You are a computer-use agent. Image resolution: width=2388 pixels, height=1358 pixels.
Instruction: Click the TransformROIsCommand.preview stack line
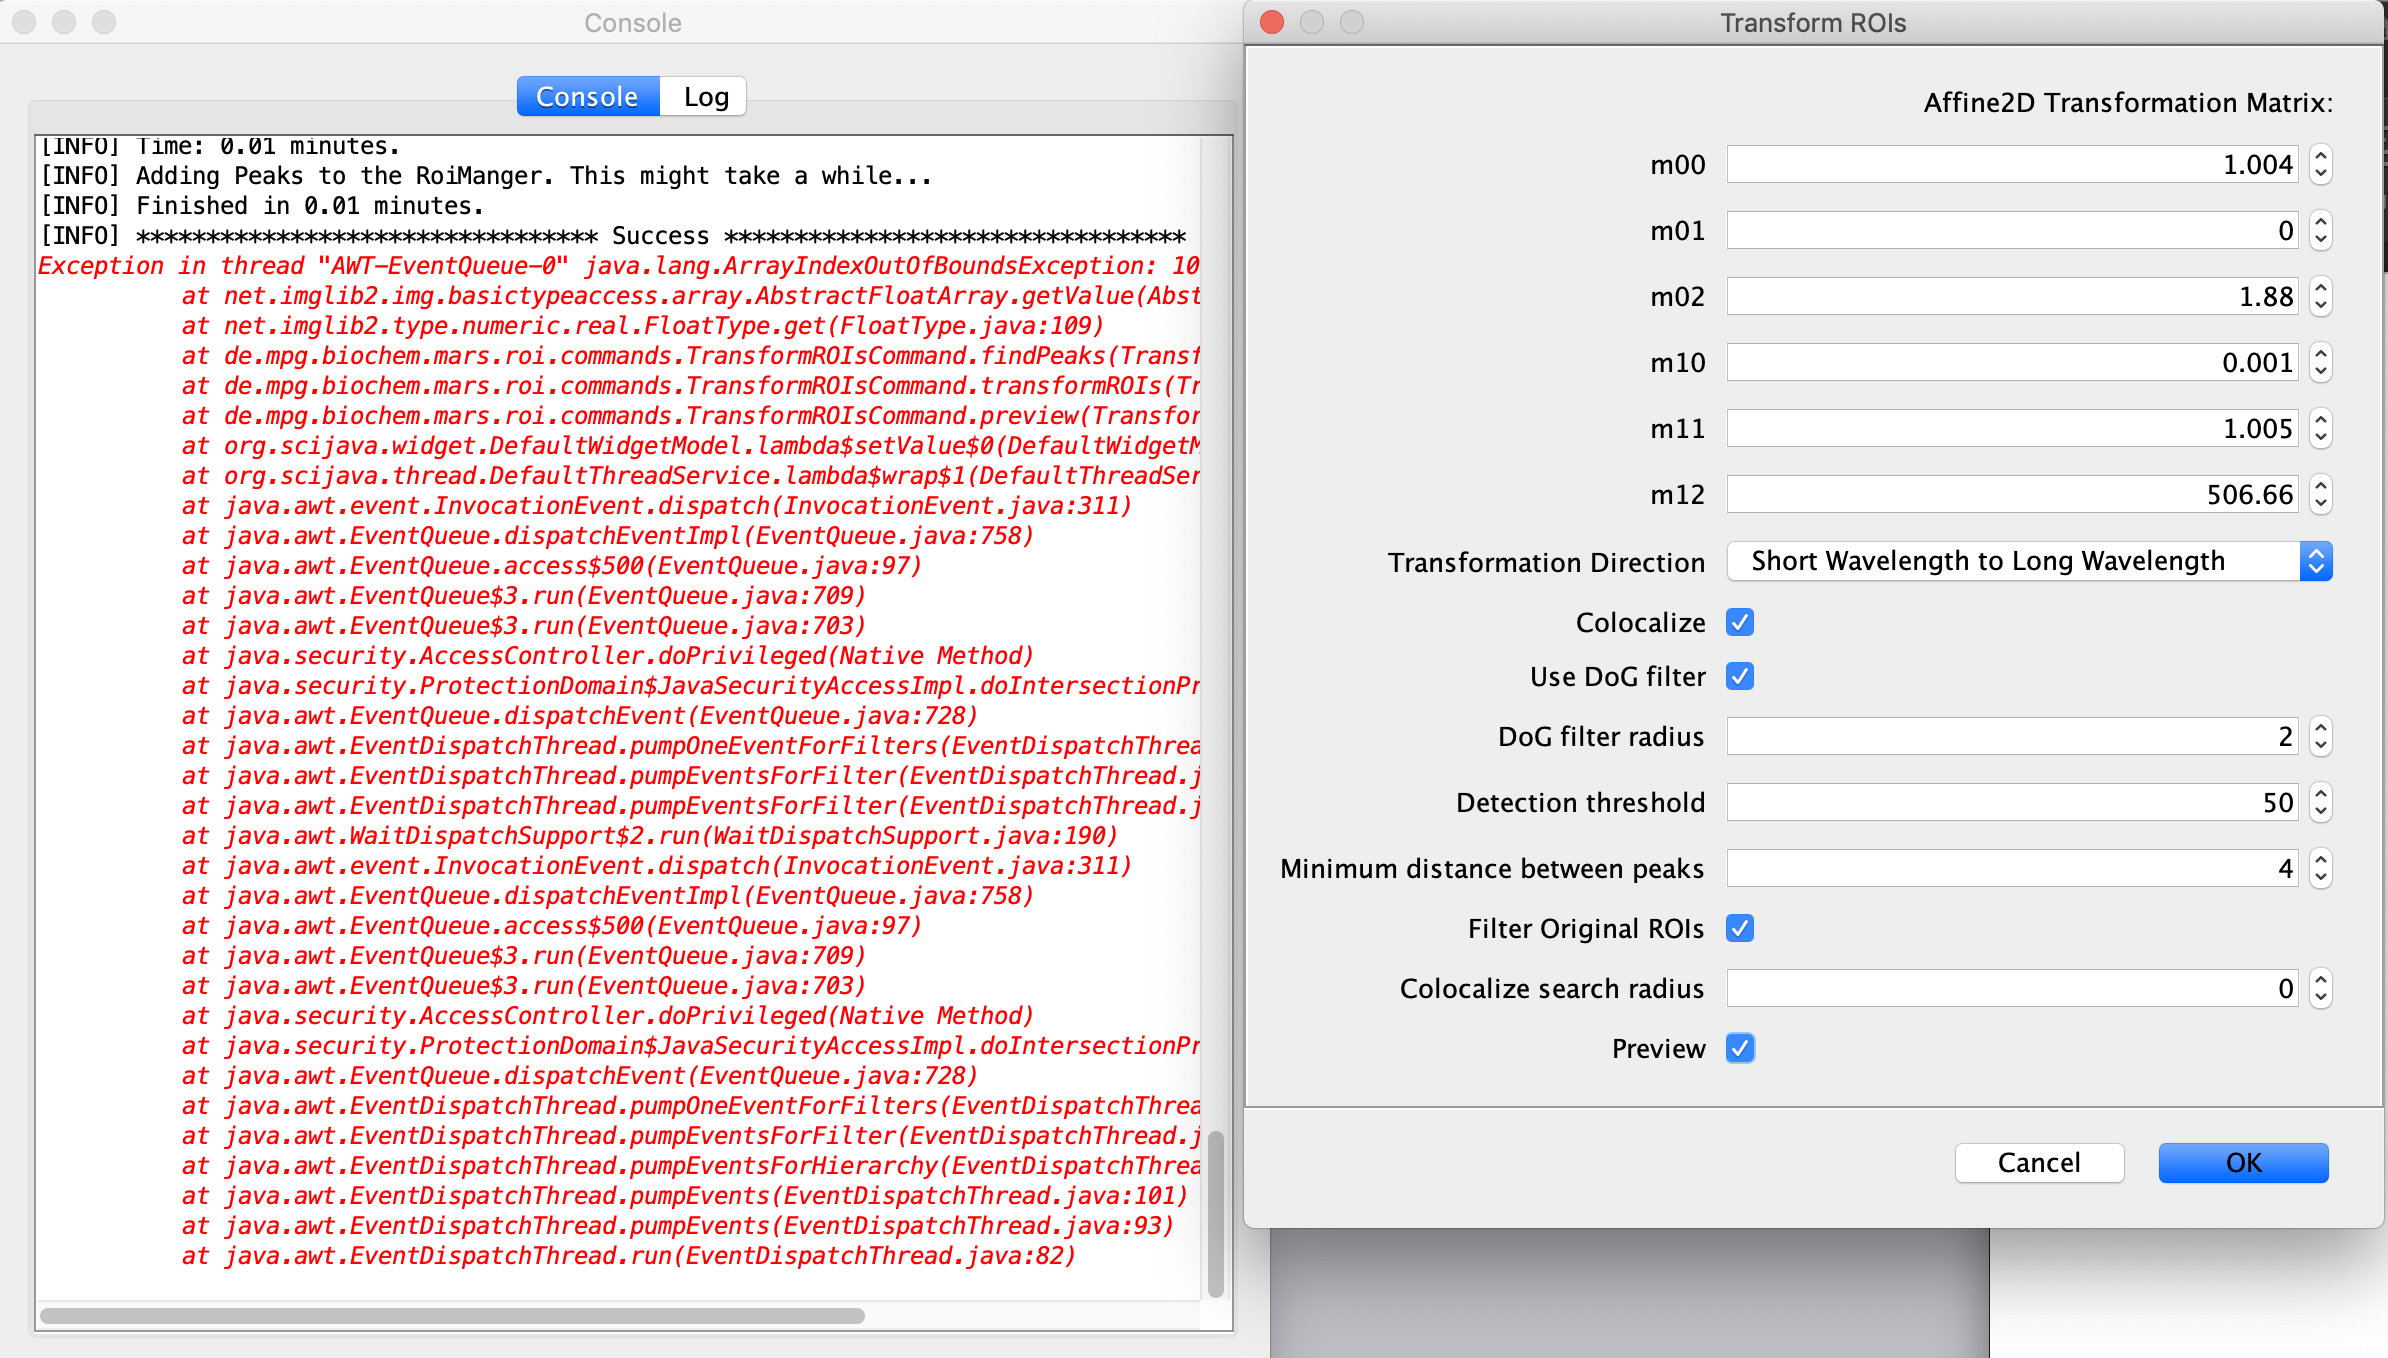[690, 416]
